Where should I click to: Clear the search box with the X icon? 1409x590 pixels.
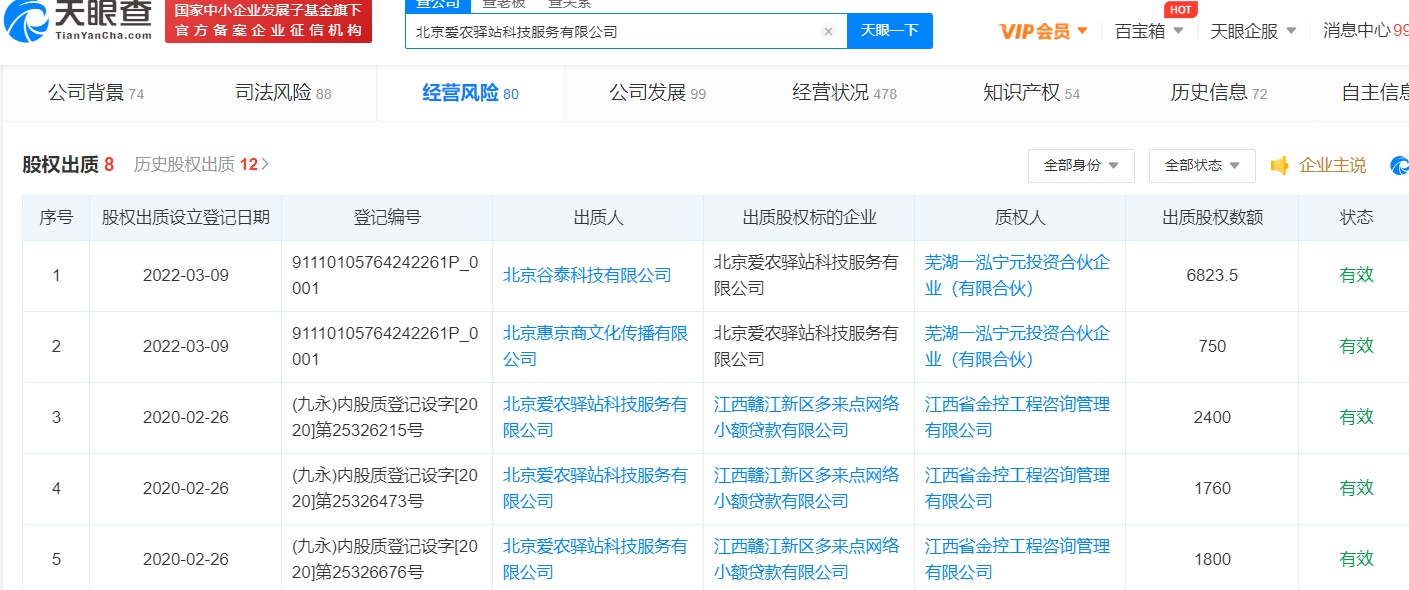[x=828, y=31]
